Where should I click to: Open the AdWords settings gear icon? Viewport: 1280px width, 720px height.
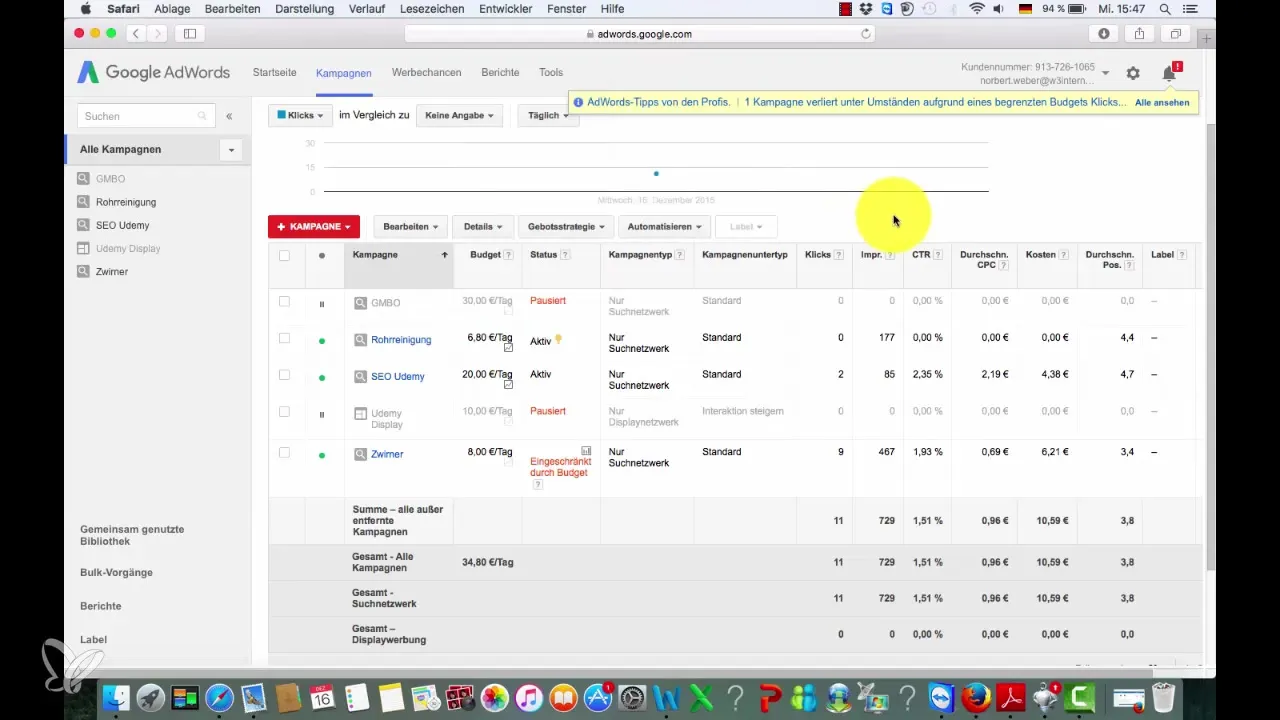pos(1133,73)
